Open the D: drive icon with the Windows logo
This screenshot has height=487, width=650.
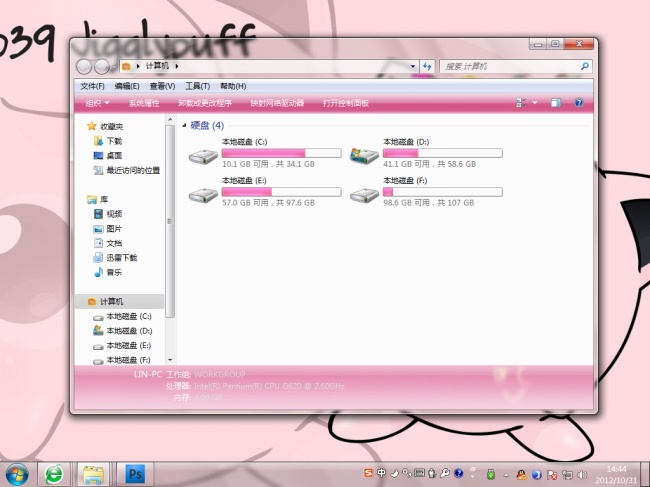pyautogui.click(x=364, y=156)
